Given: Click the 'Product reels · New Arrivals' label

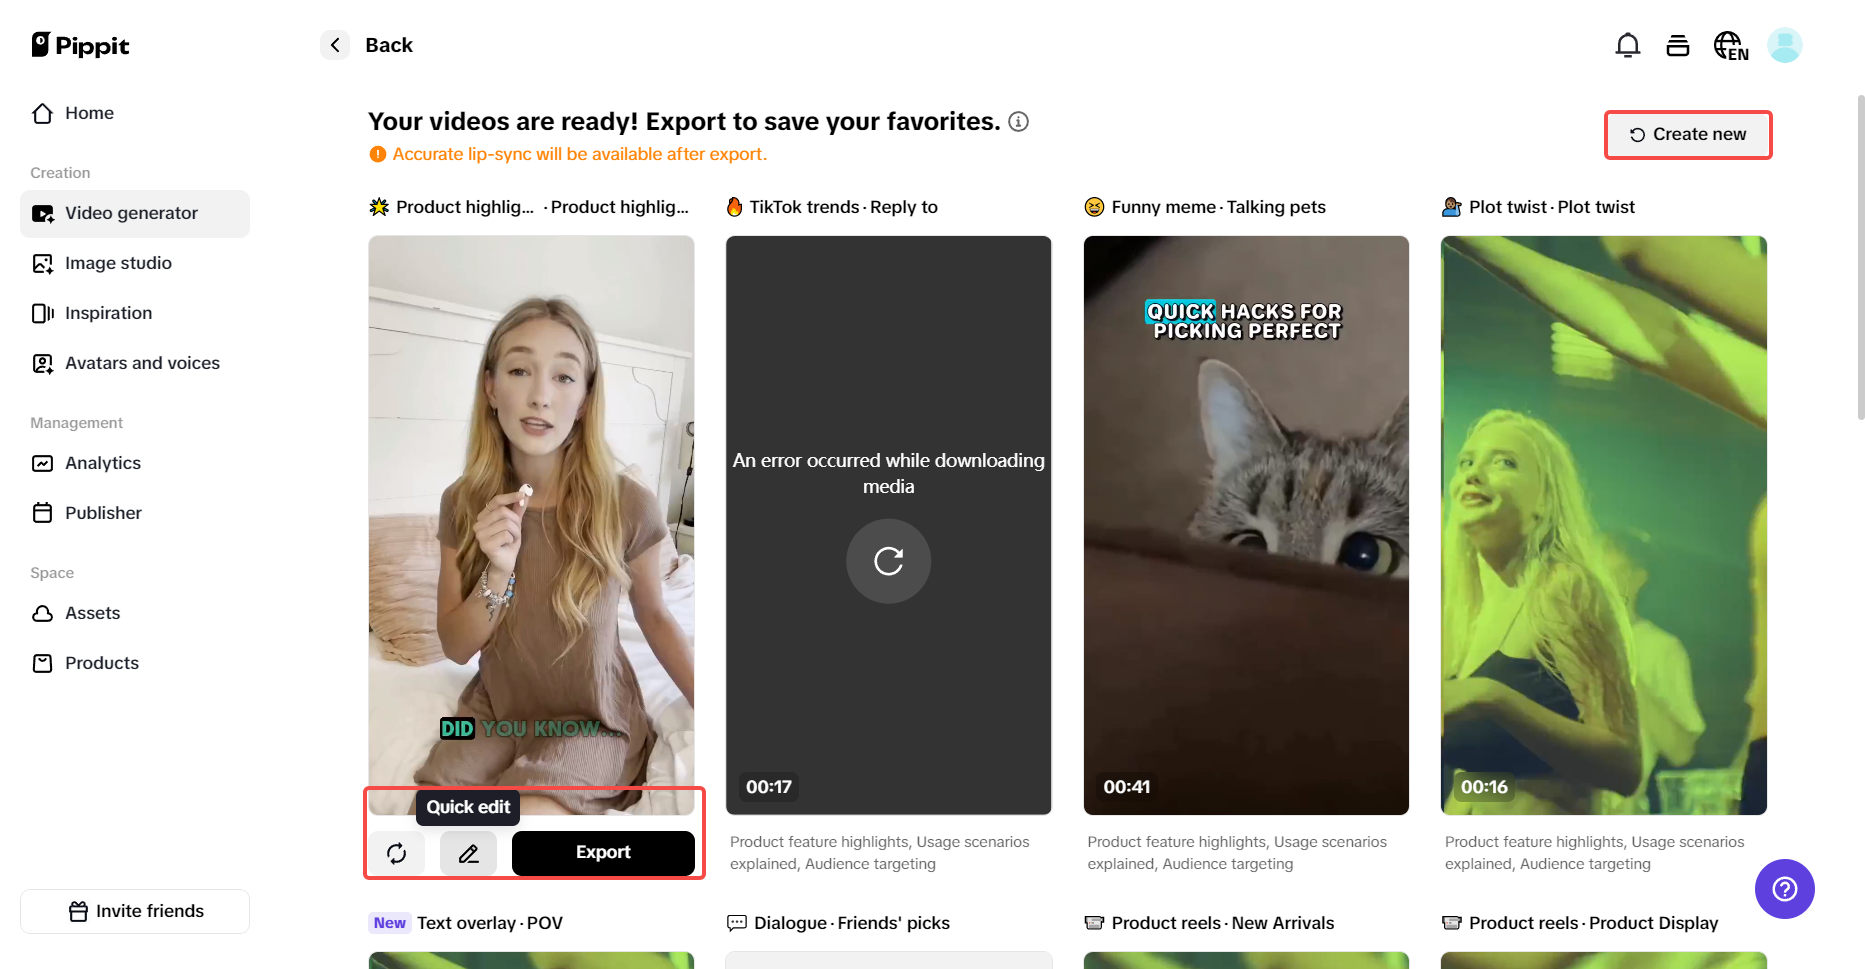Looking at the screenshot, I should [x=1223, y=923].
